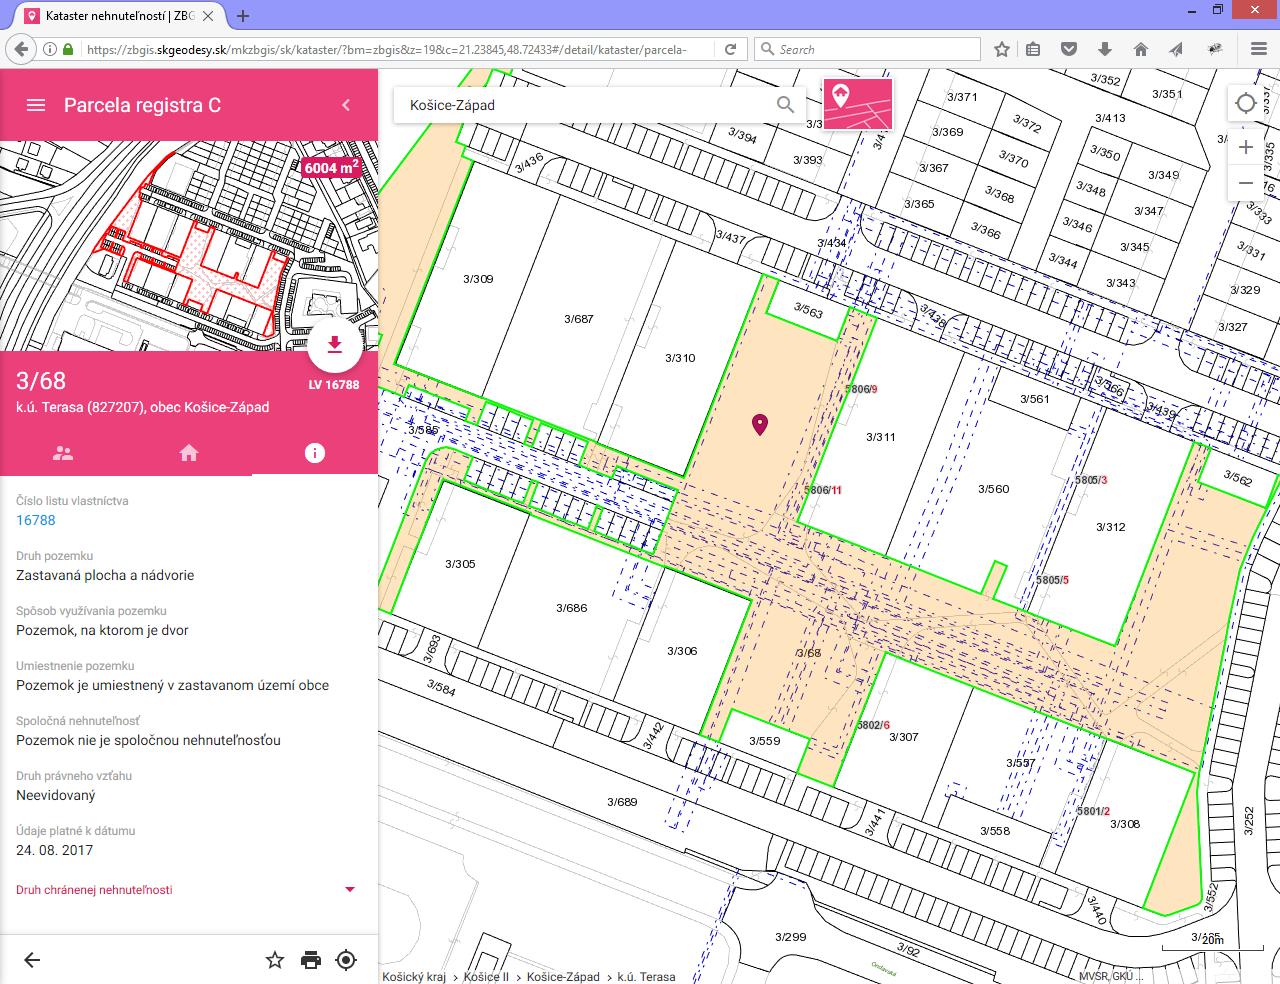1280x984 pixels.
Task: Switch to the owners tab with people icon
Action: [63, 453]
